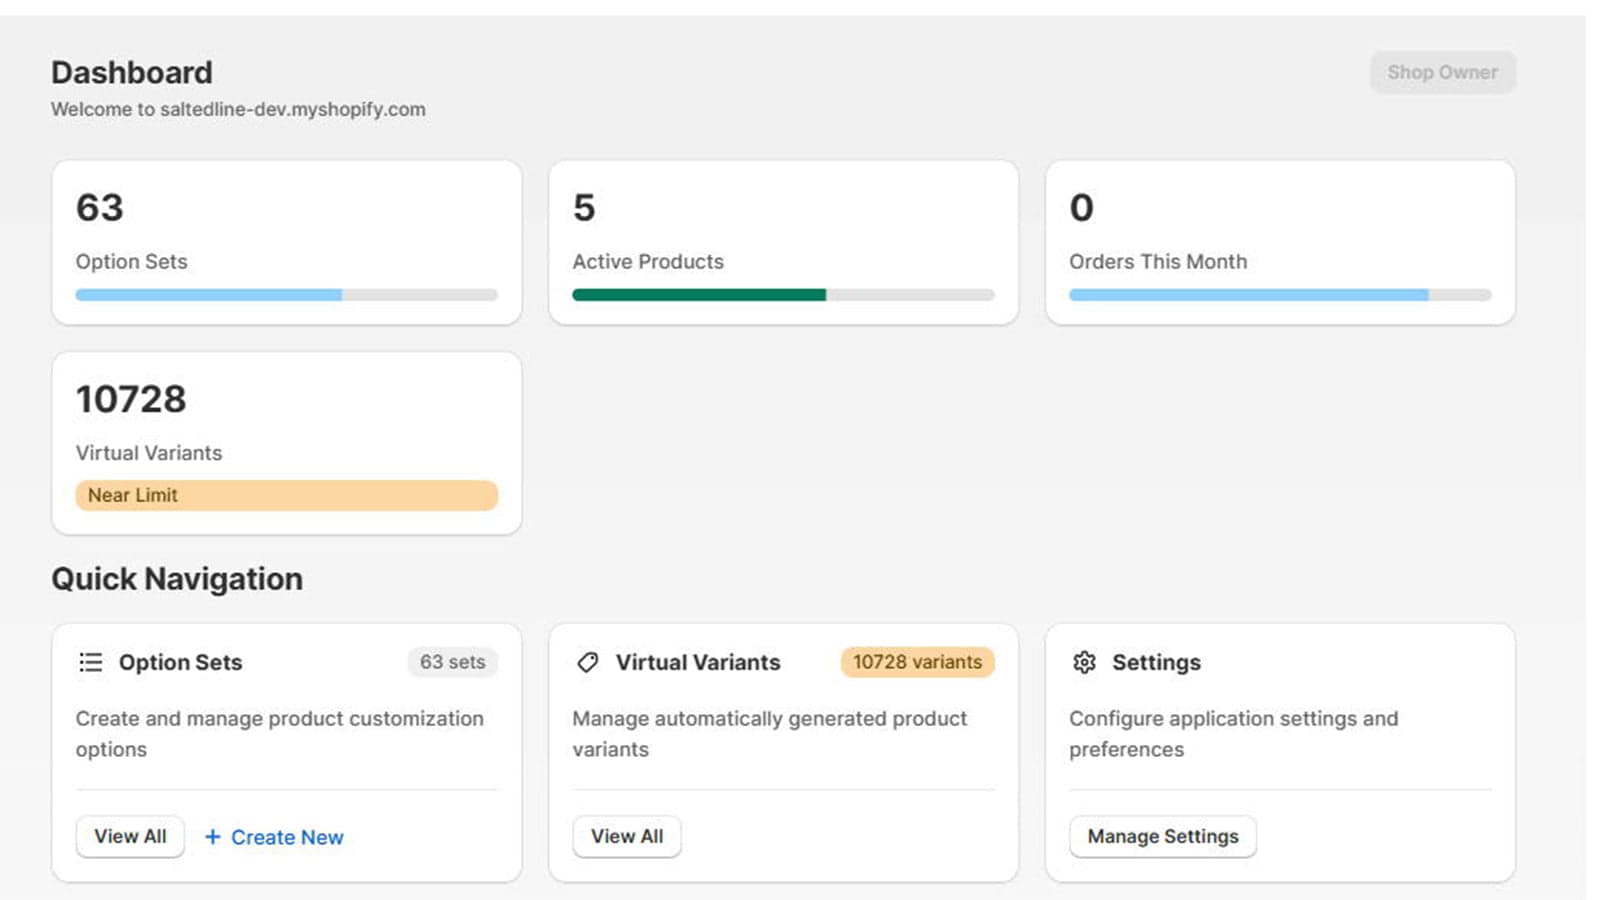
Task: Select the 10728 Virtual Variants number
Action: (x=131, y=399)
